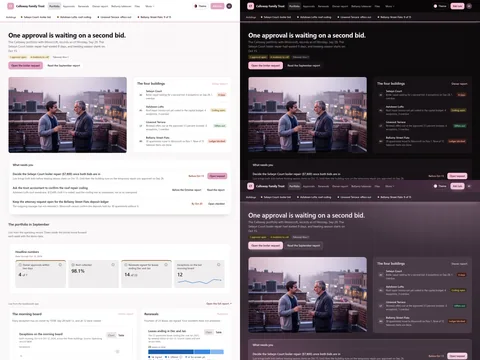This screenshot has height=360, width=480.
Task: Click the 'Ledger blocked' tag in plum view
Action: click(x=457, y=321)
